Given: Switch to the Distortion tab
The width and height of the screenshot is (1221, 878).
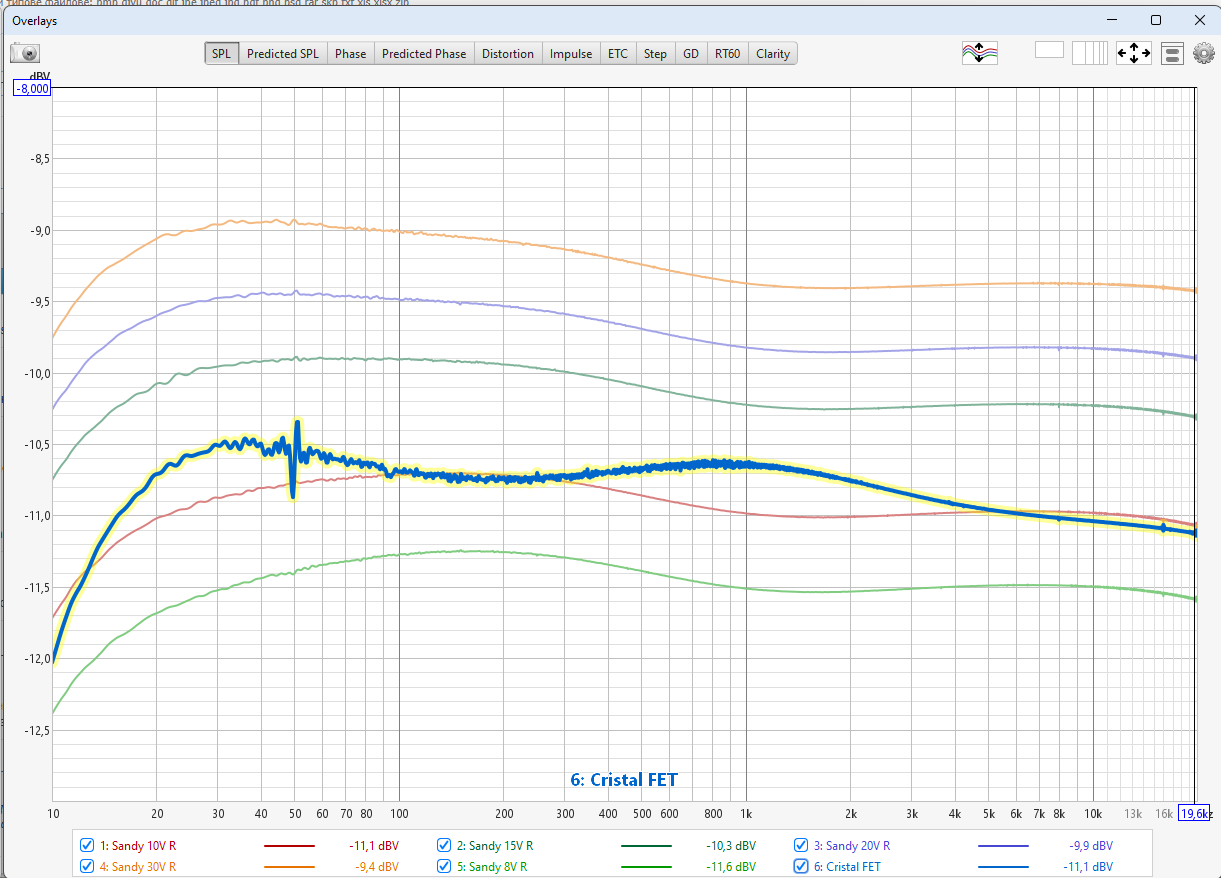Looking at the screenshot, I should 508,54.
